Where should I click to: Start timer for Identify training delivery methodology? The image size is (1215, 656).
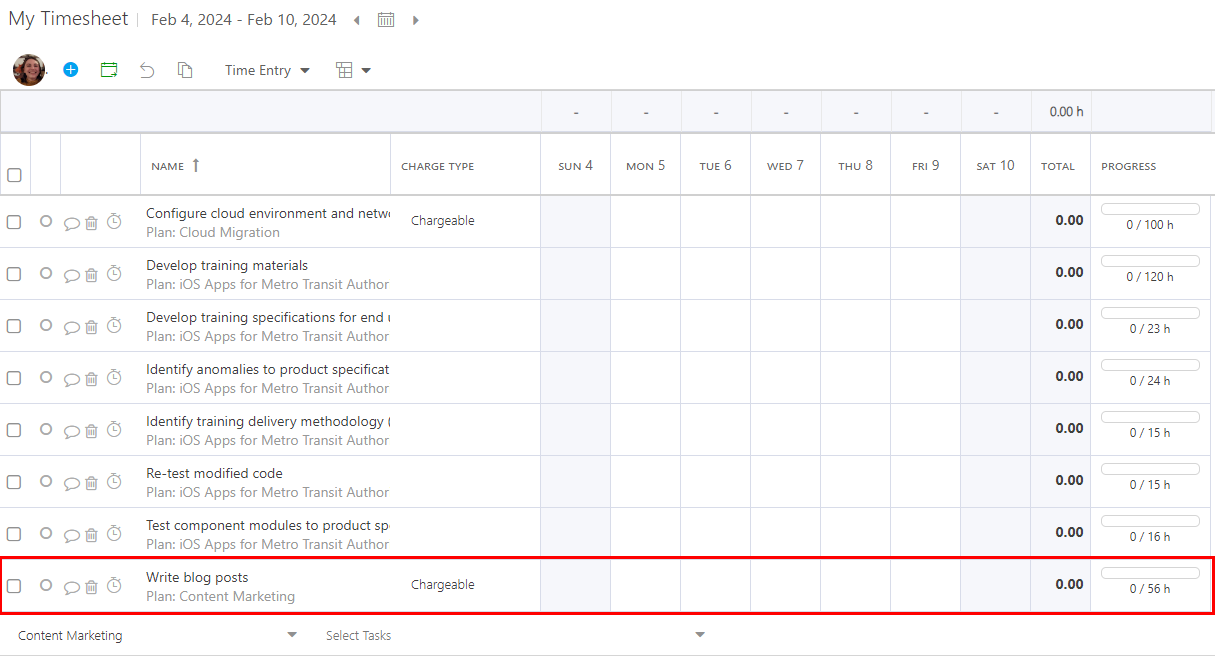click(114, 429)
